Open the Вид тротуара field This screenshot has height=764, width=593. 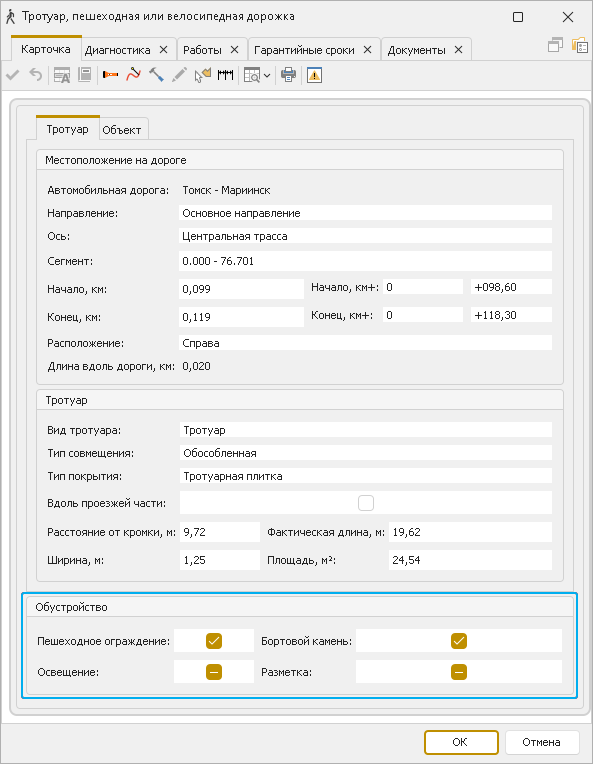coord(365,430)
